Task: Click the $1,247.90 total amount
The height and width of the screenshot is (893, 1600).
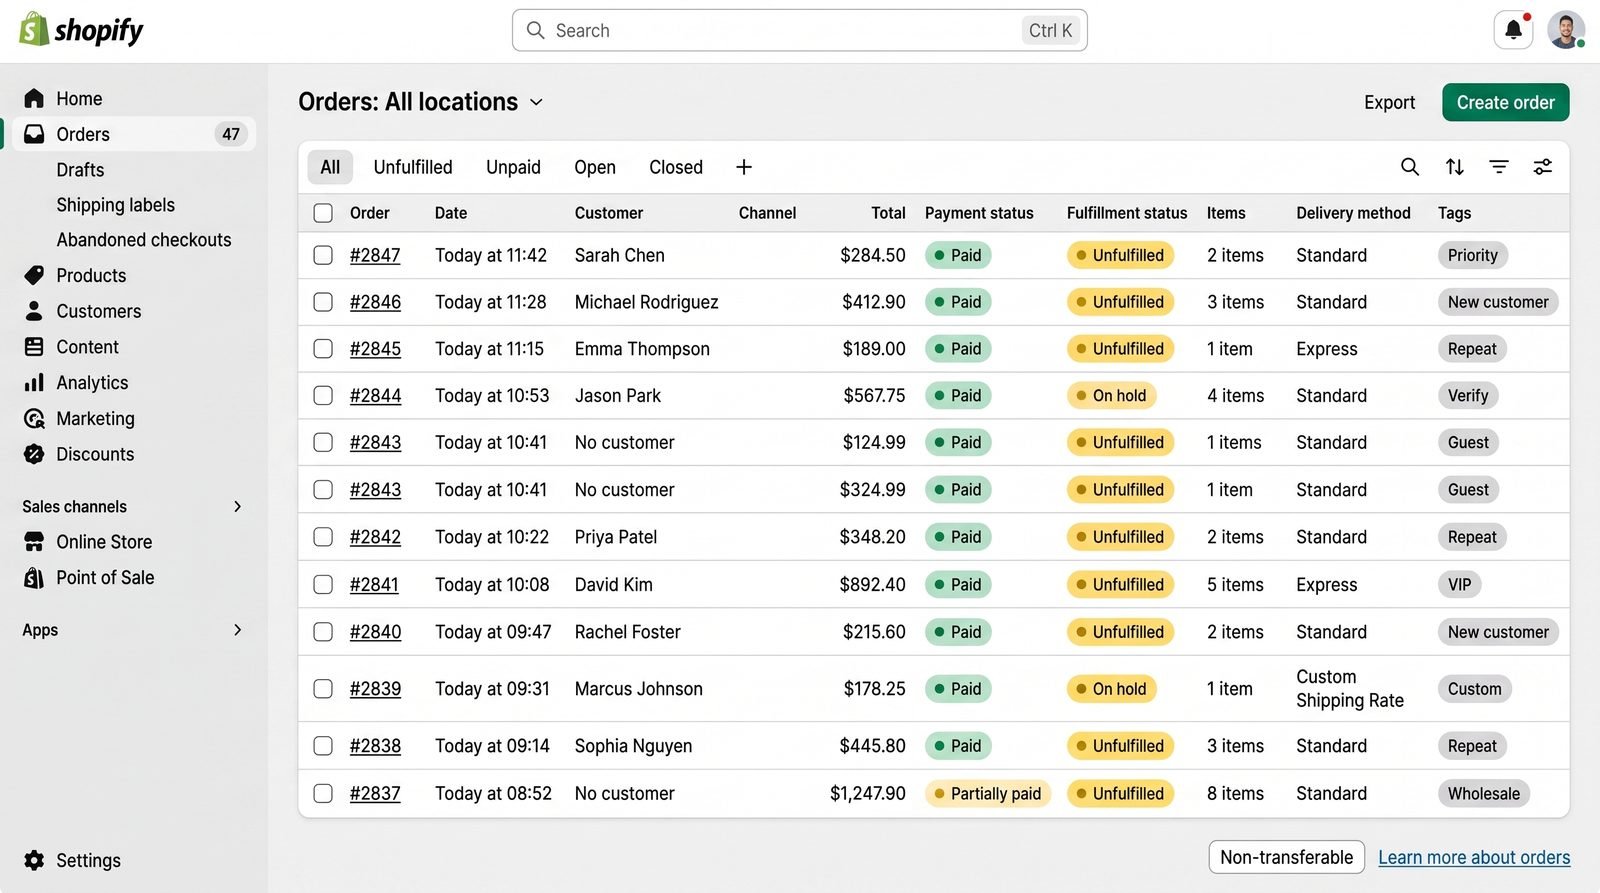Action: [x=868, y=794]
